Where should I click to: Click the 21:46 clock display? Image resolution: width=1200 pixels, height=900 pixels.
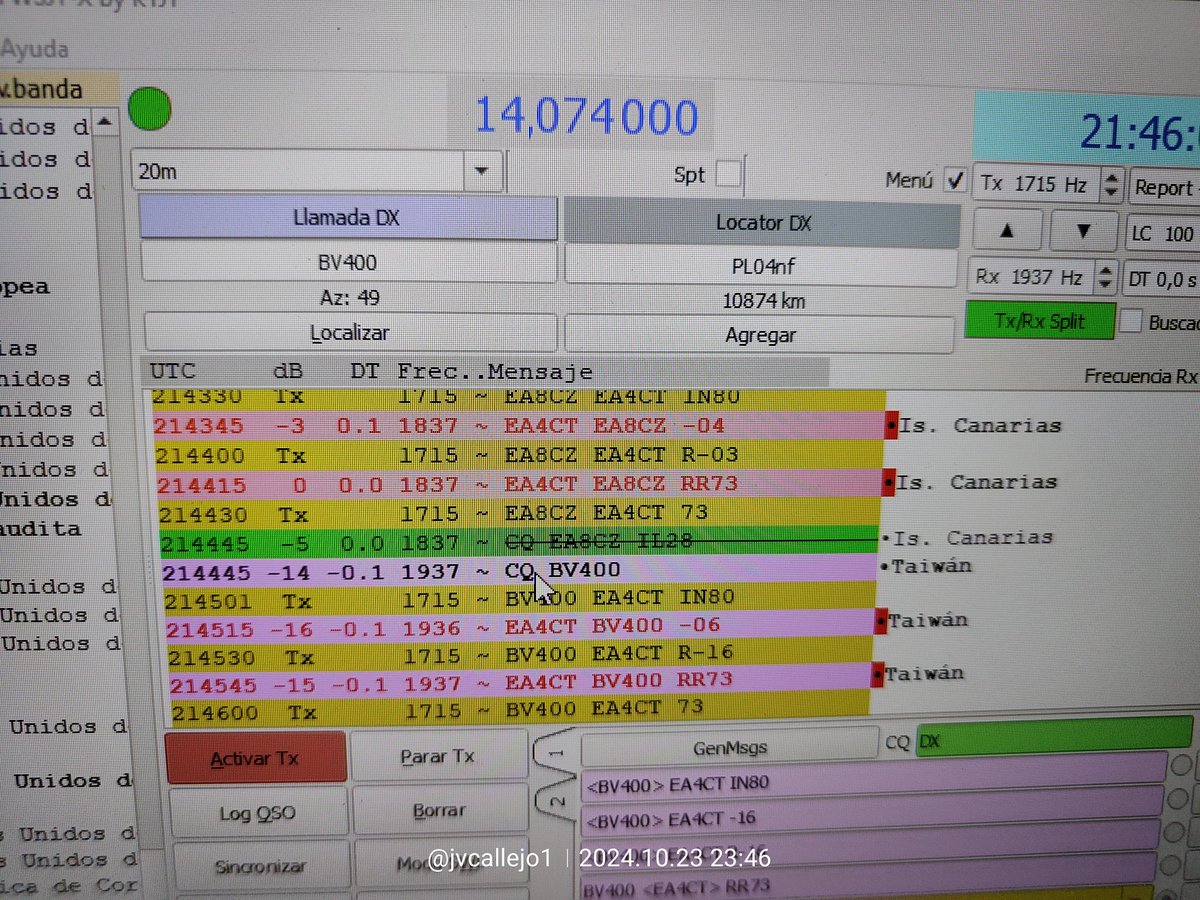1138,131
